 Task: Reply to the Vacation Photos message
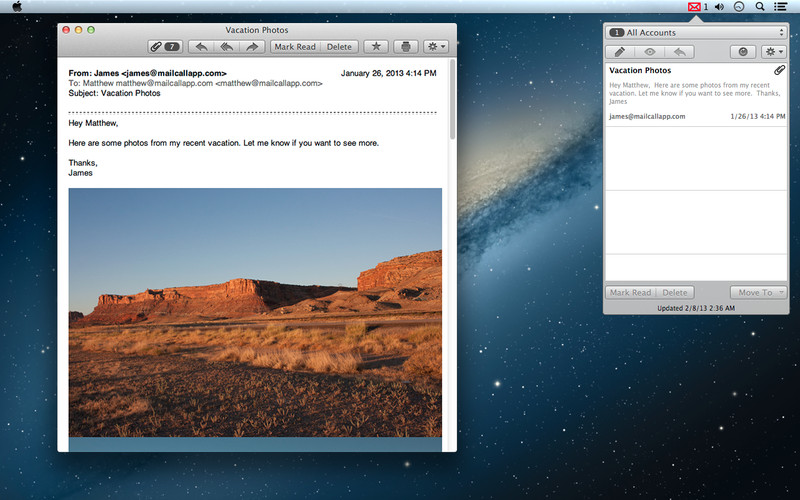point(202,46)
